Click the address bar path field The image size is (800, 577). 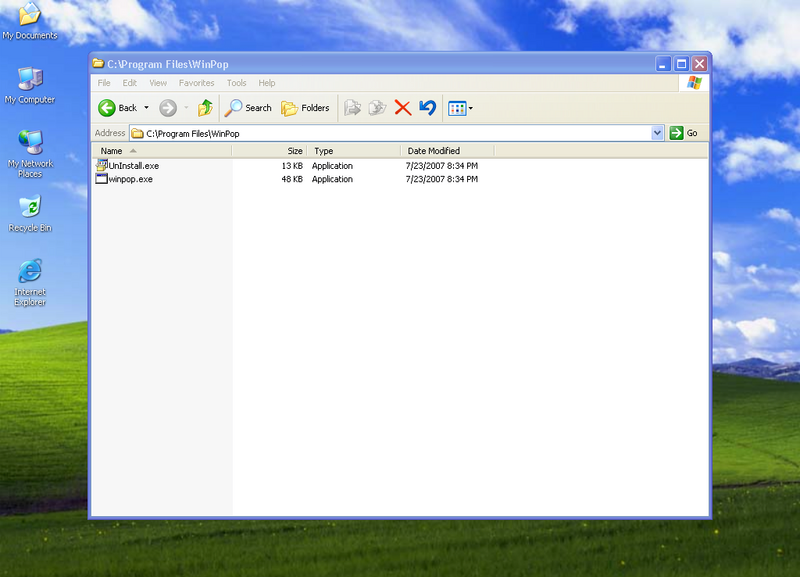tap(391, 133)
